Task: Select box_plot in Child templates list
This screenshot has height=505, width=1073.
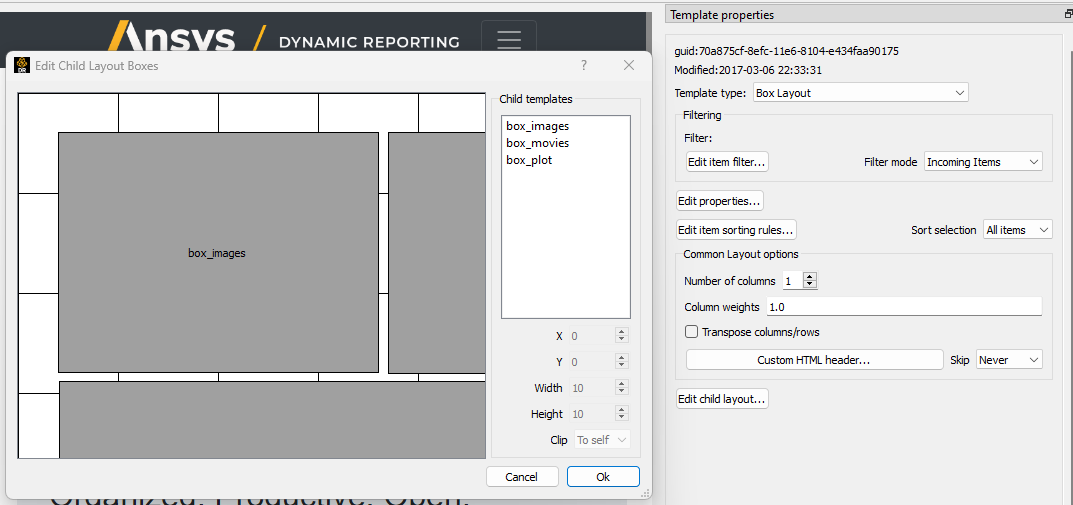Action: [529, 160]
